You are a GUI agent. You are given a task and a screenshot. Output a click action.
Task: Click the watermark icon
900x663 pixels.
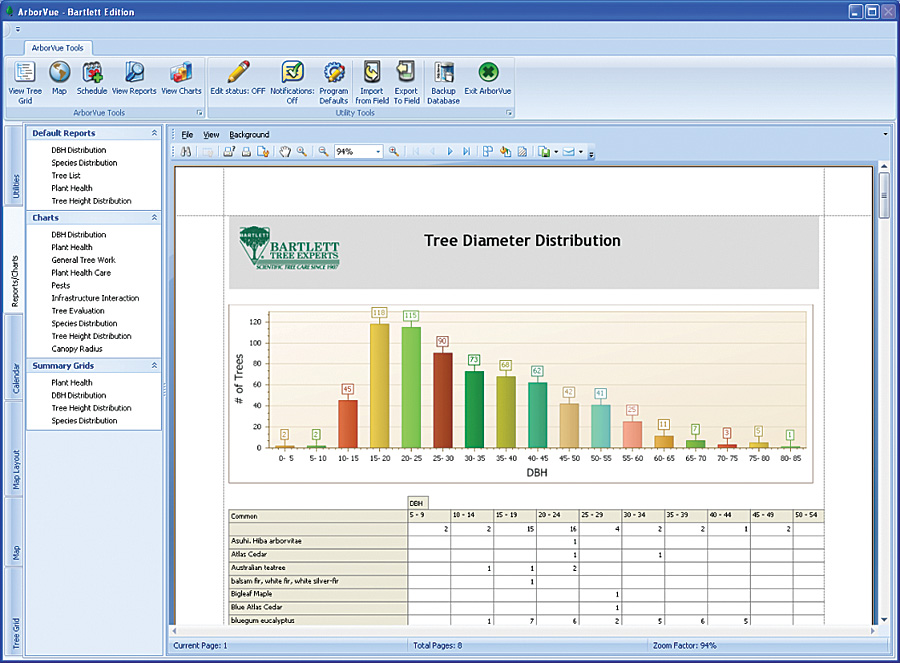pyautogui.click(x=522, y=152)
